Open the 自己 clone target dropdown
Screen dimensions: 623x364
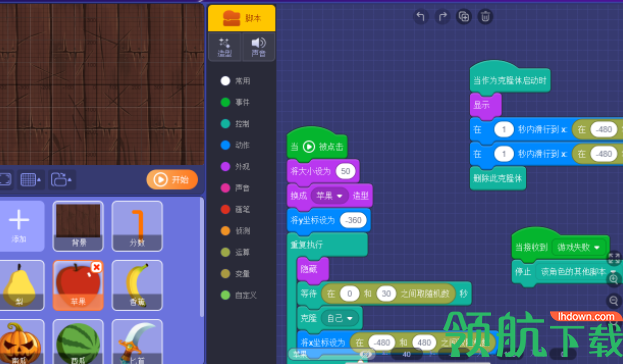(340, 318)
